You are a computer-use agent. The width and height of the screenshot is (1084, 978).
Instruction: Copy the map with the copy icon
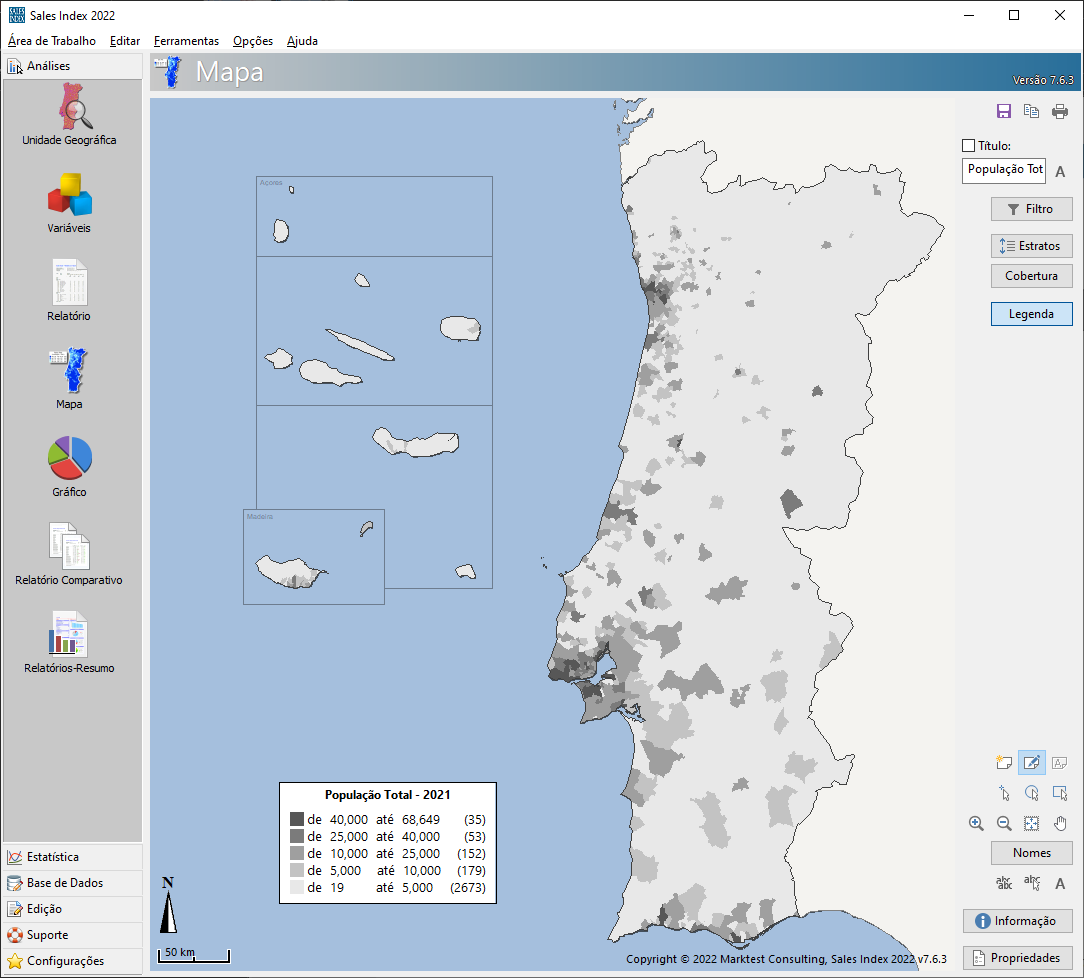click(x=1032, y=111)
